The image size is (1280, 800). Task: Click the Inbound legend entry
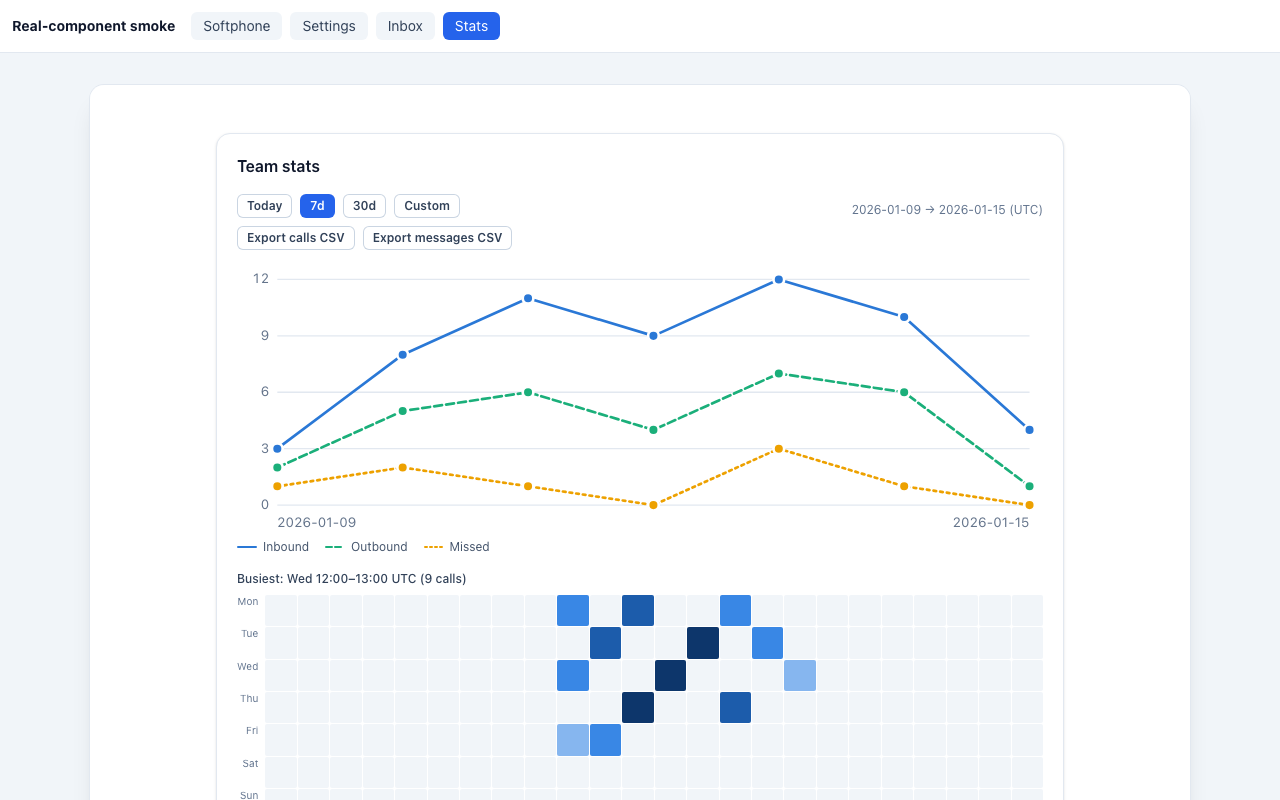point(273,547)
